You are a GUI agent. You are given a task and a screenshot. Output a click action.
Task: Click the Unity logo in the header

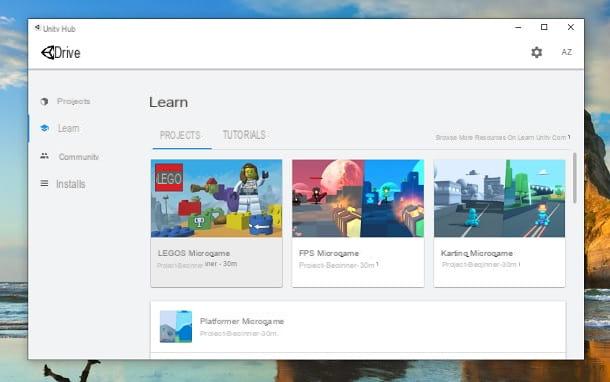[x=48, y=53]
